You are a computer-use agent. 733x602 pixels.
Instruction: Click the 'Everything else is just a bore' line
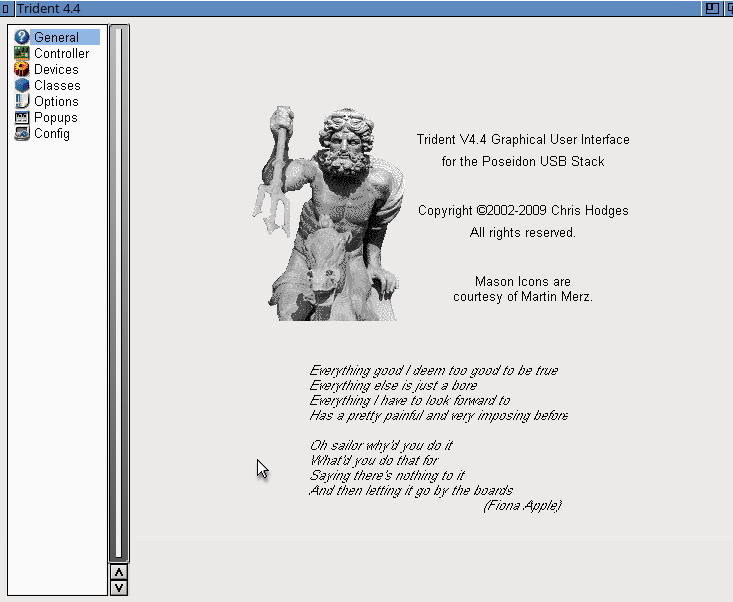click(x=393, y=385)
